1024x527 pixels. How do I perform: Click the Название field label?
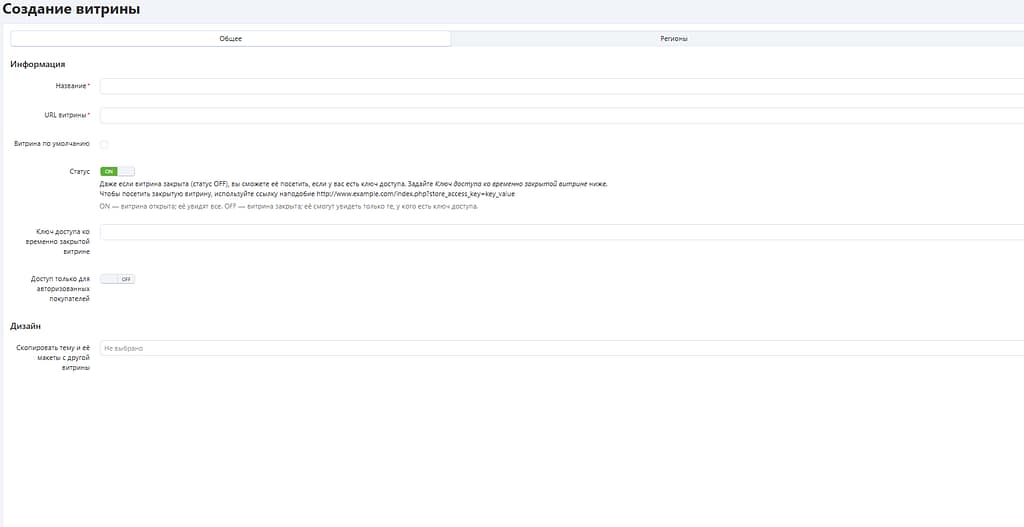click(71, 86)
